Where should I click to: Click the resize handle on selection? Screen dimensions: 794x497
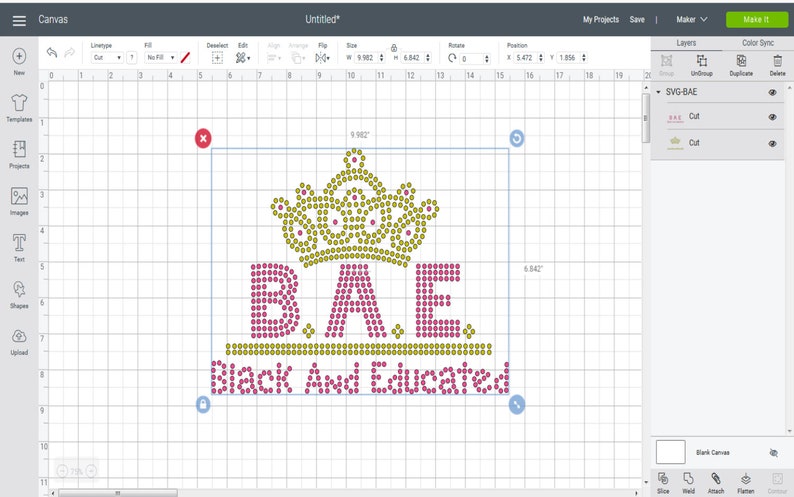pos(517,405)
